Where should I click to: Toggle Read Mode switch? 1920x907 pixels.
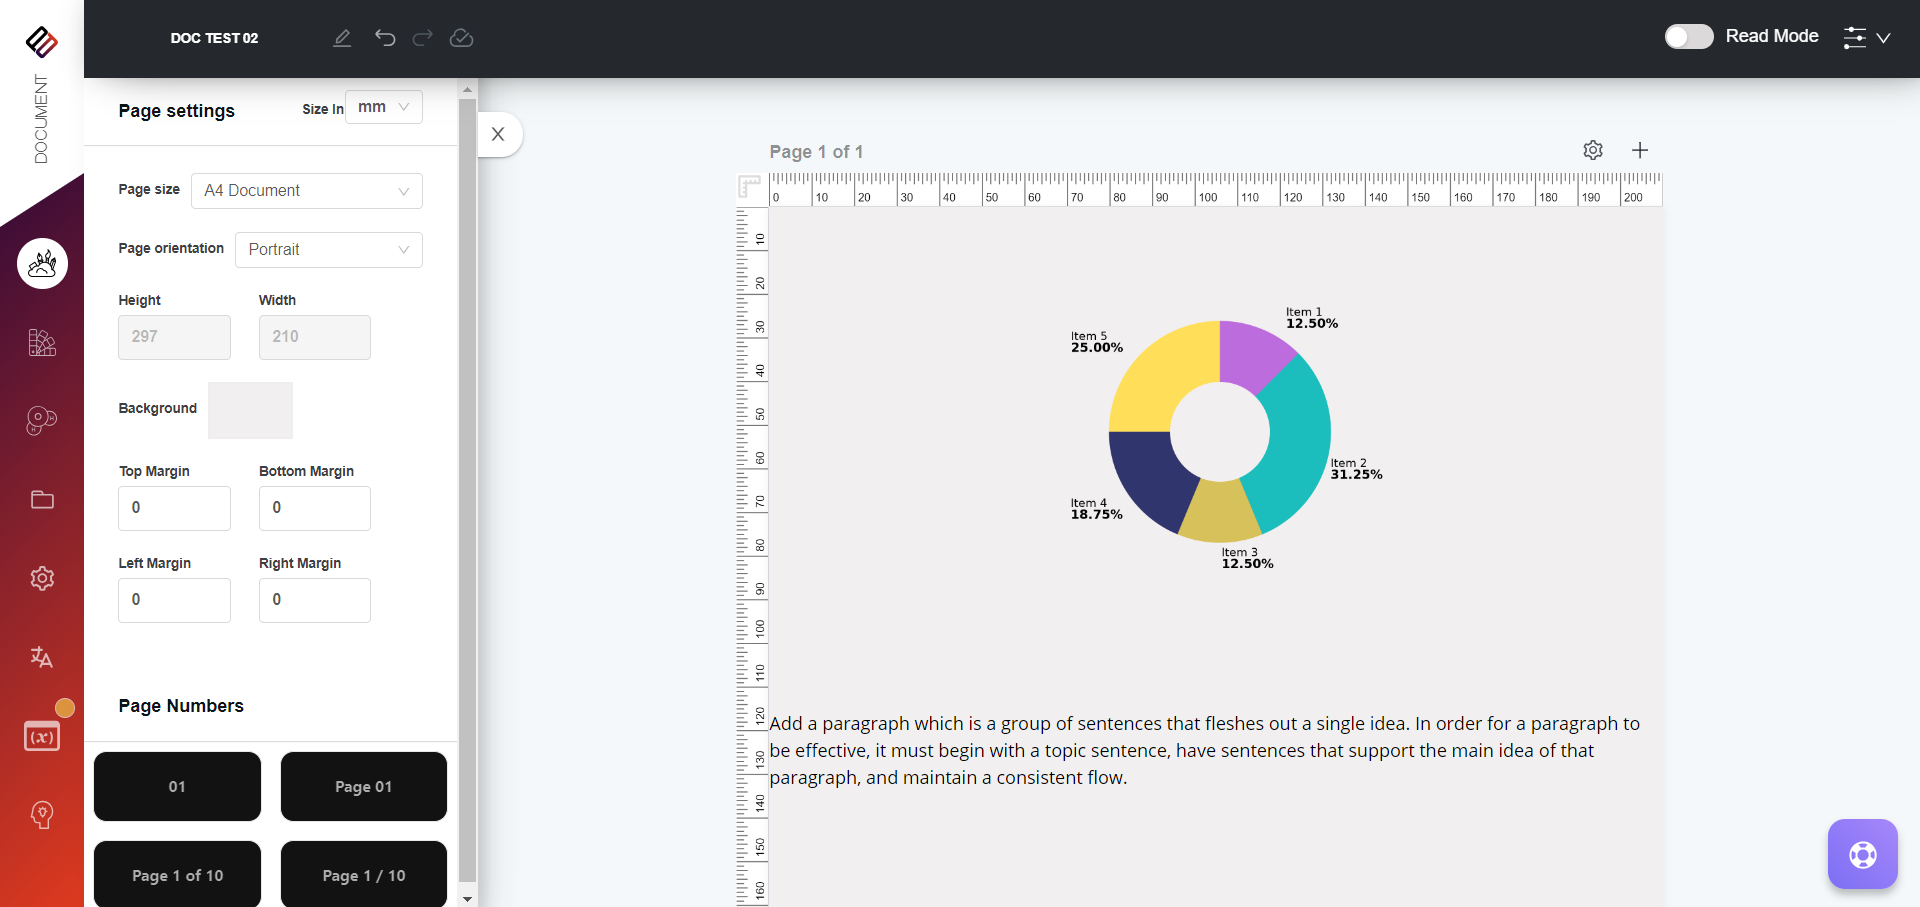(x=1688, y=36)
